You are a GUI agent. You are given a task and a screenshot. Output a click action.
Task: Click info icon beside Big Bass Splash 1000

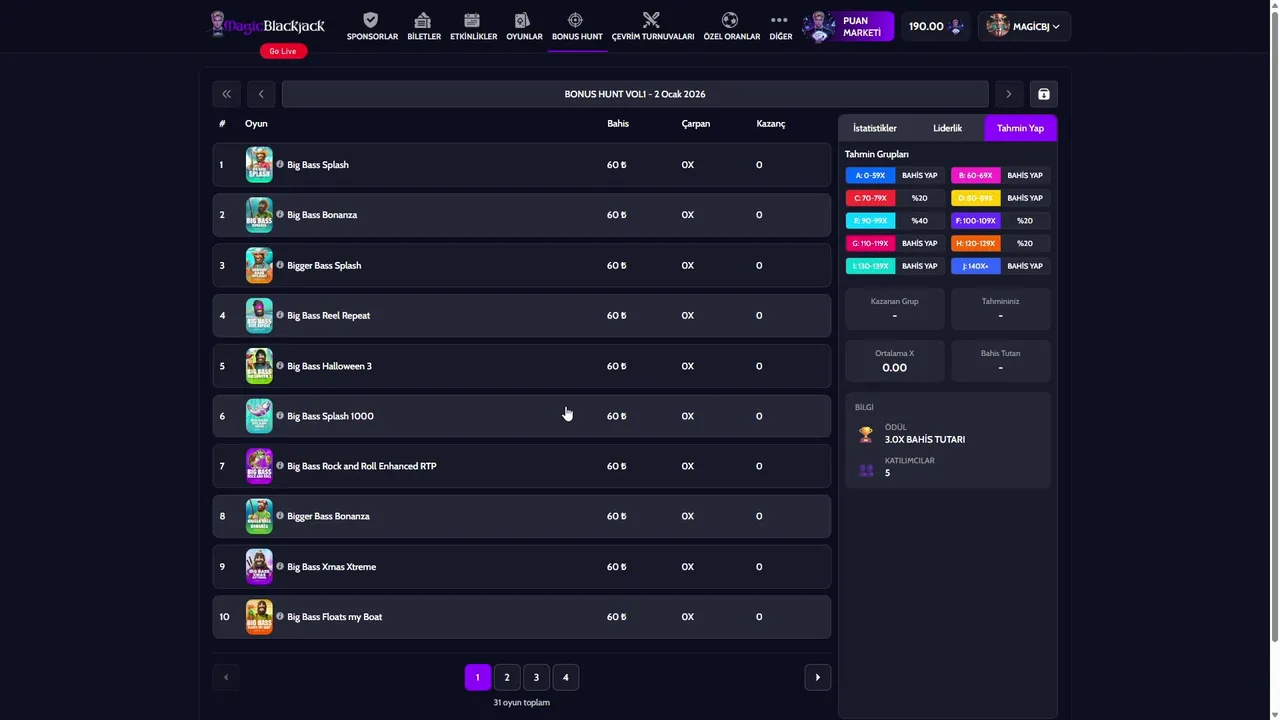pos(280,415)
